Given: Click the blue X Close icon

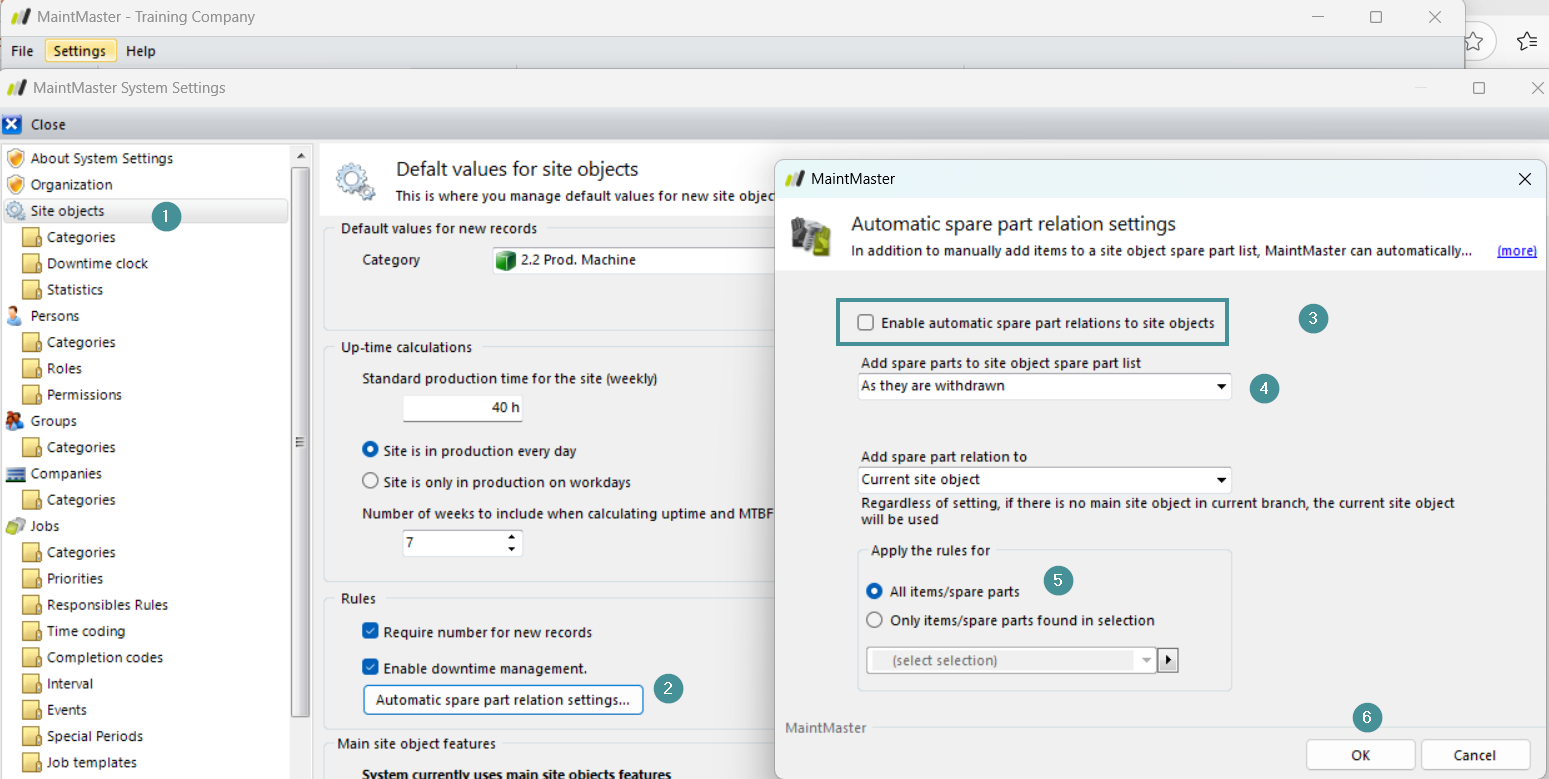Looking at the screenshot, I should 12,125.
